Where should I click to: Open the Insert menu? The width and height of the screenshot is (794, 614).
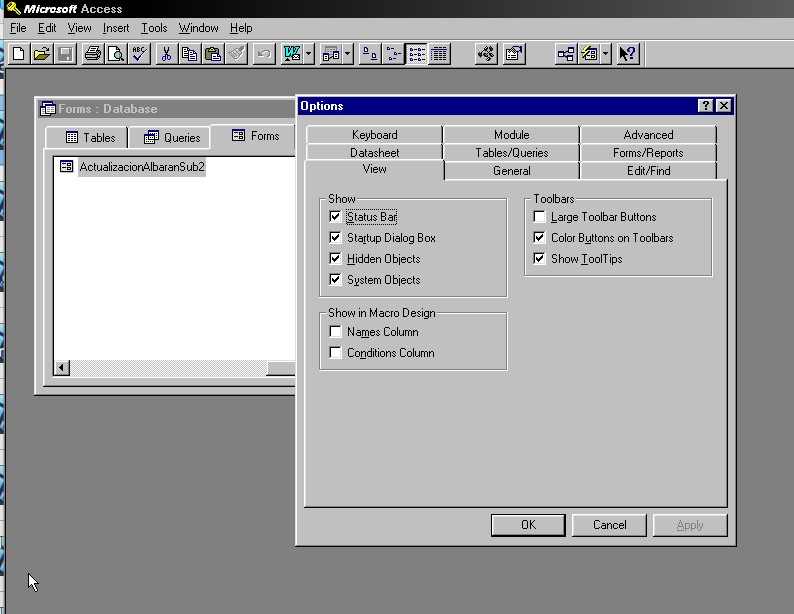click(x=116, y=28)
